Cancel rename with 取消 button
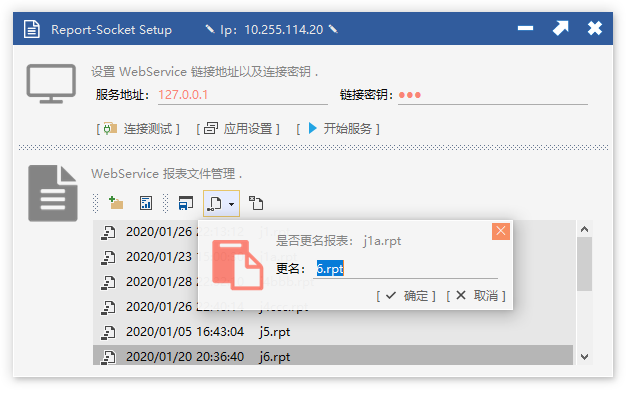 [476, 296]
